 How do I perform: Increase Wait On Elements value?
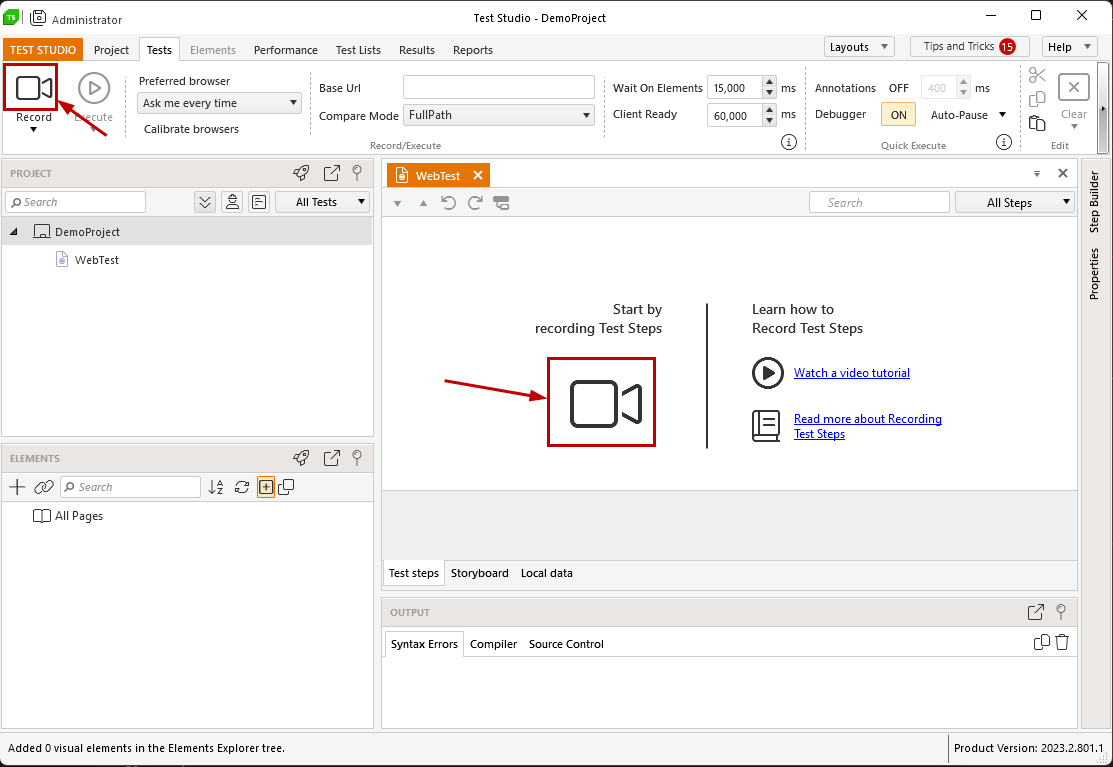tap(769, 82)
